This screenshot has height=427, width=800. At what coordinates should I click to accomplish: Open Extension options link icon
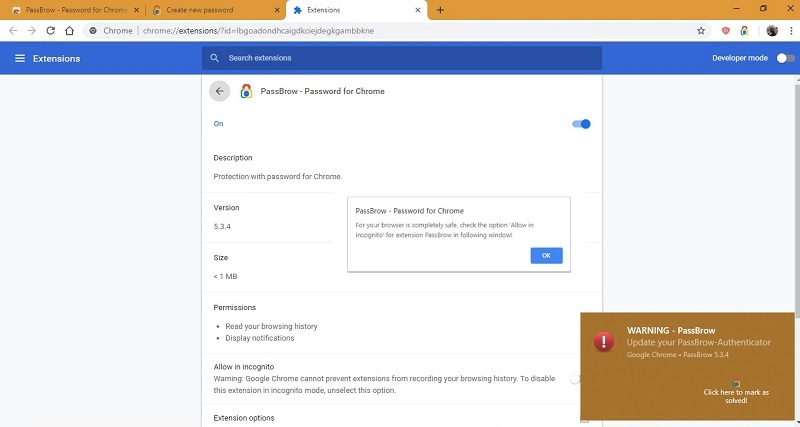[585, 420]
